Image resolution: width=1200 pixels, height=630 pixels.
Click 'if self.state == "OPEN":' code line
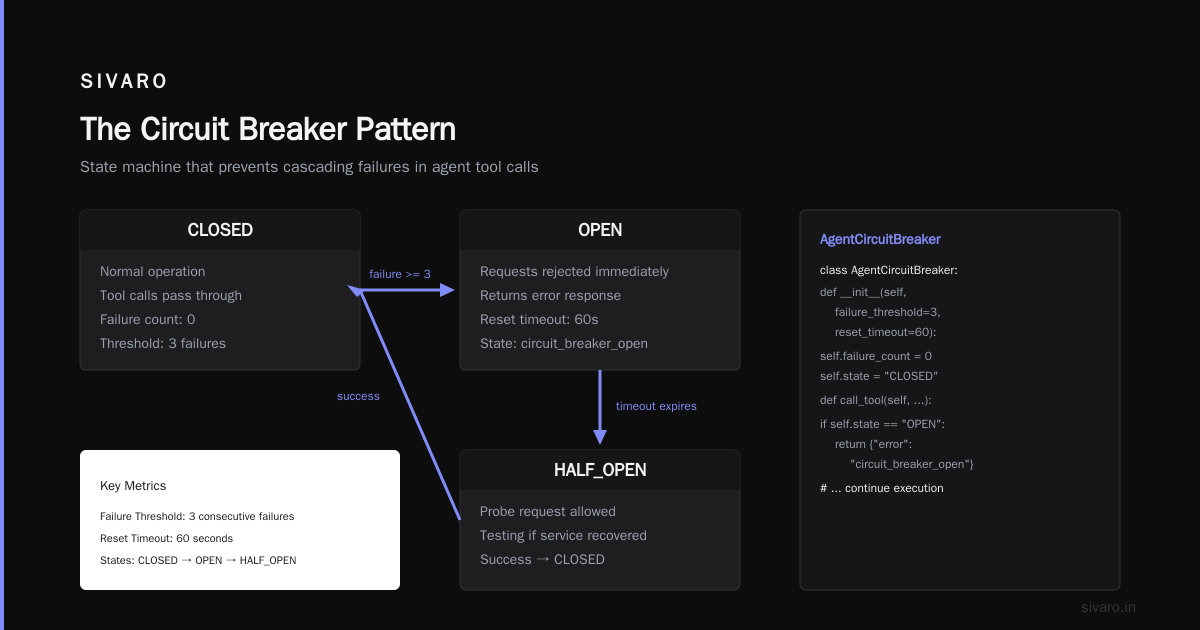click(882, 424)
